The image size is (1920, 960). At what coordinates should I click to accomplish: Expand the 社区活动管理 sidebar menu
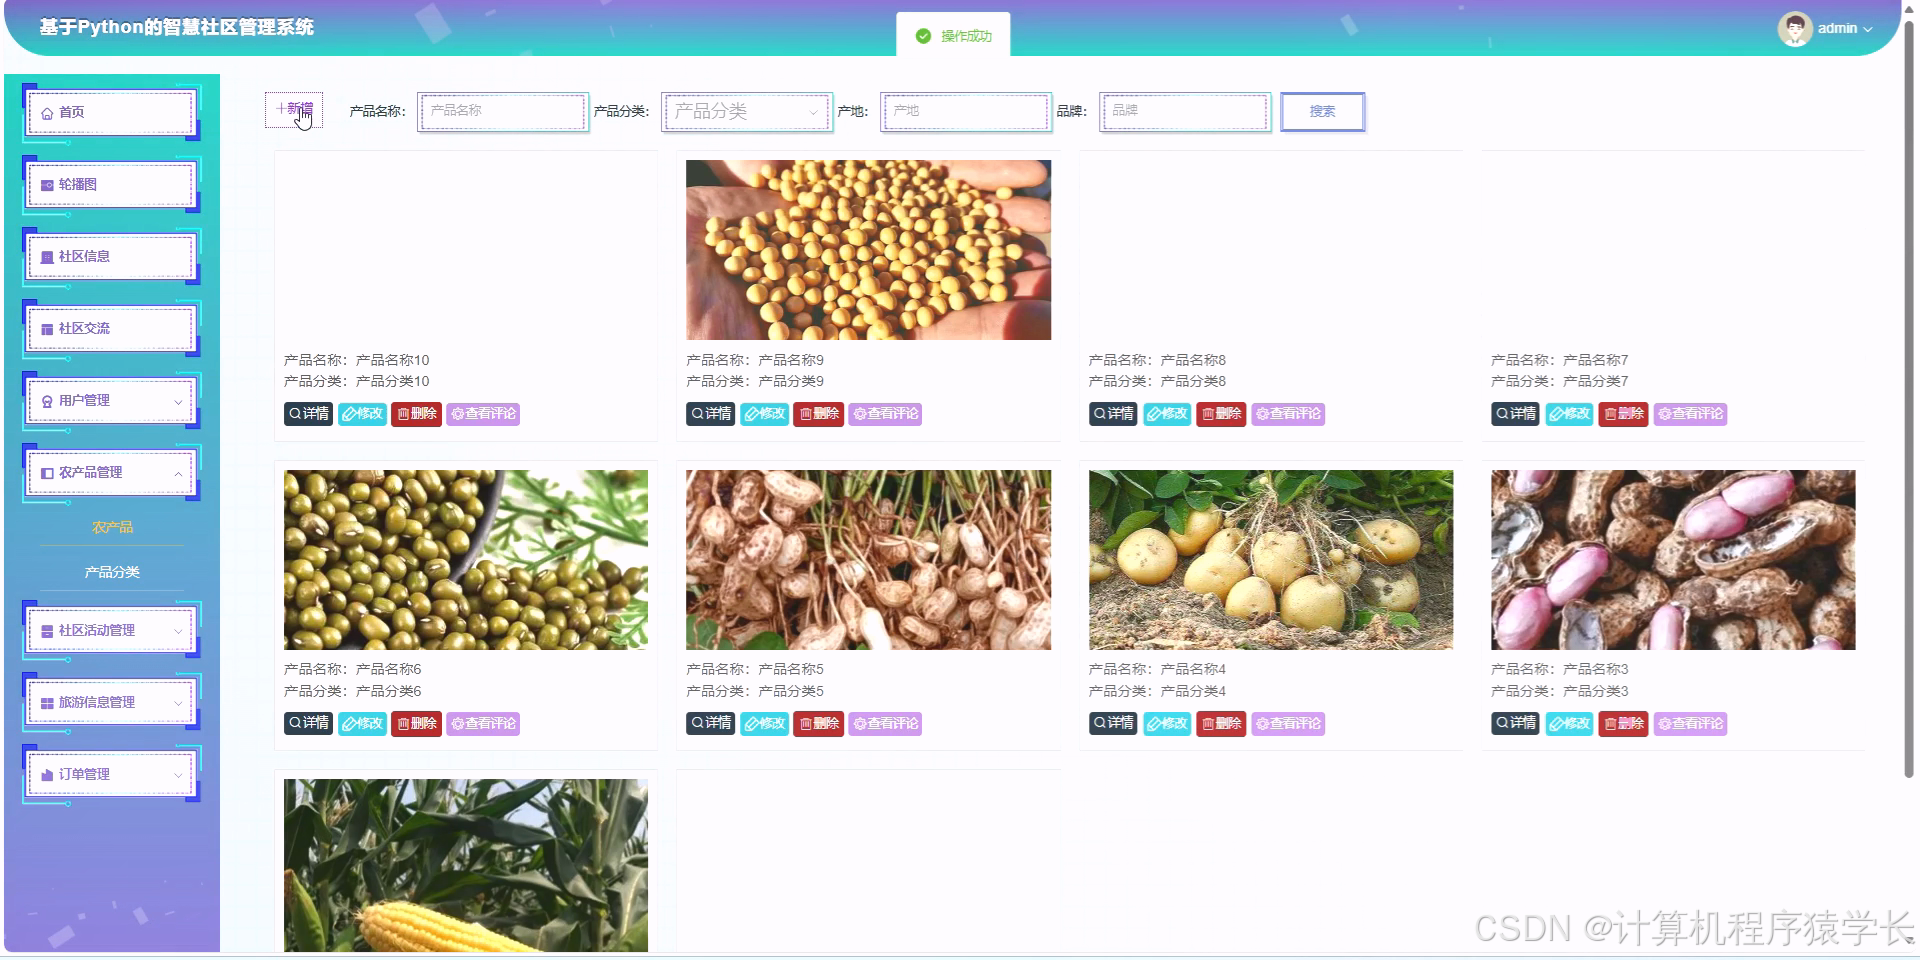(111, 630)
